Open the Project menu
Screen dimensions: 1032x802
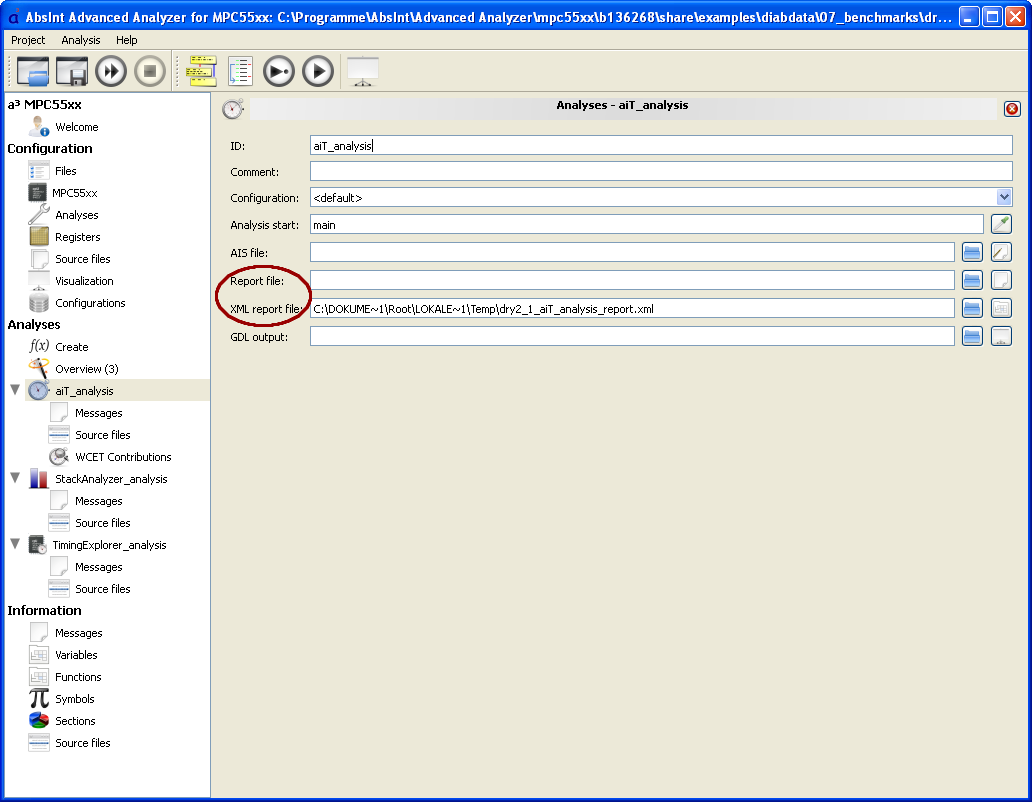point(28,40)
